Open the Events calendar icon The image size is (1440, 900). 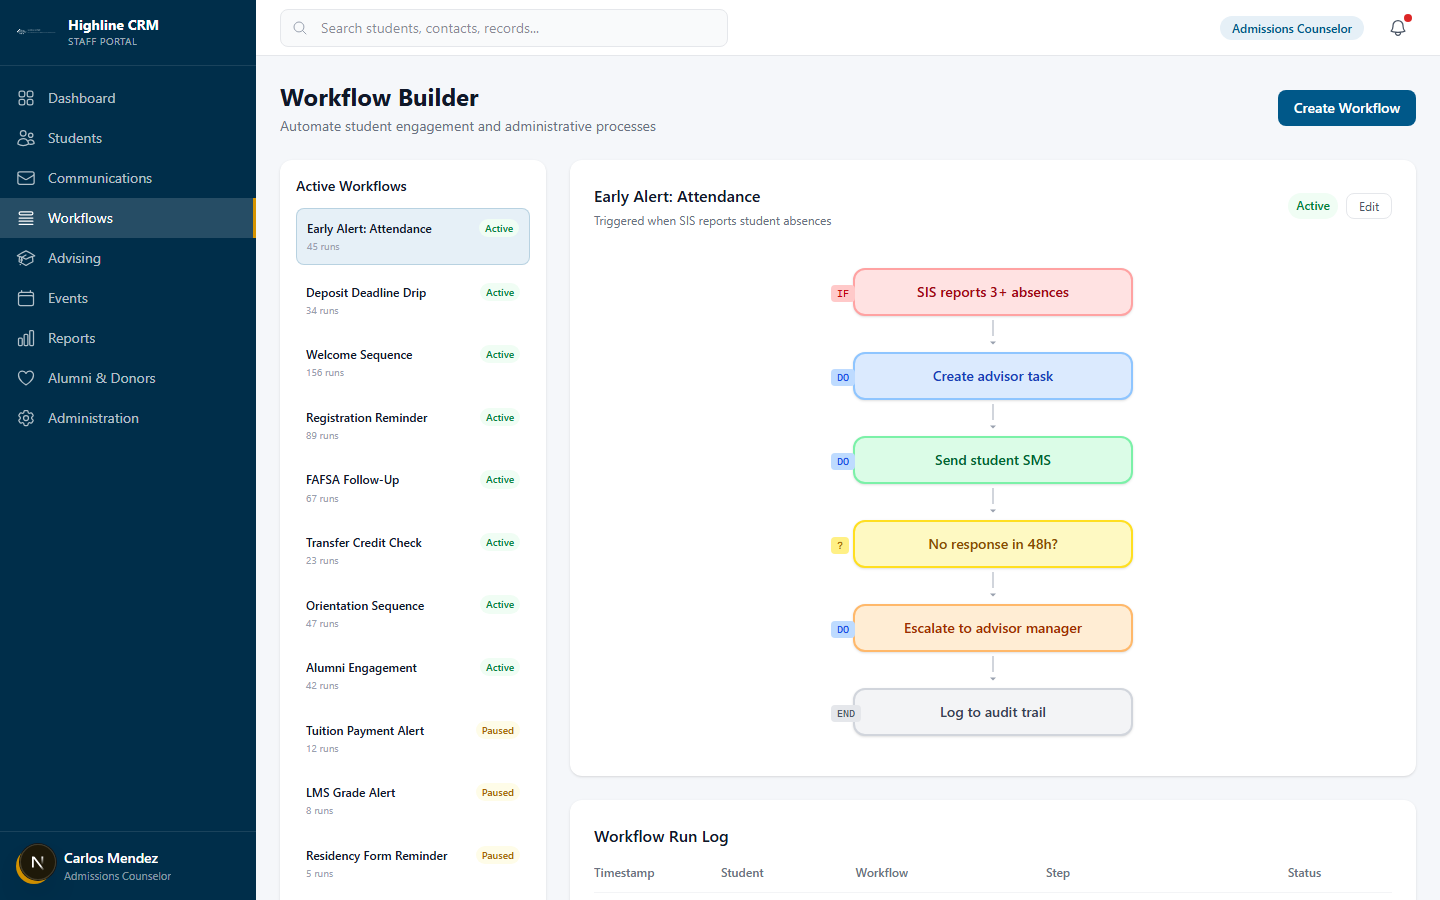click(x=26, y=298)
